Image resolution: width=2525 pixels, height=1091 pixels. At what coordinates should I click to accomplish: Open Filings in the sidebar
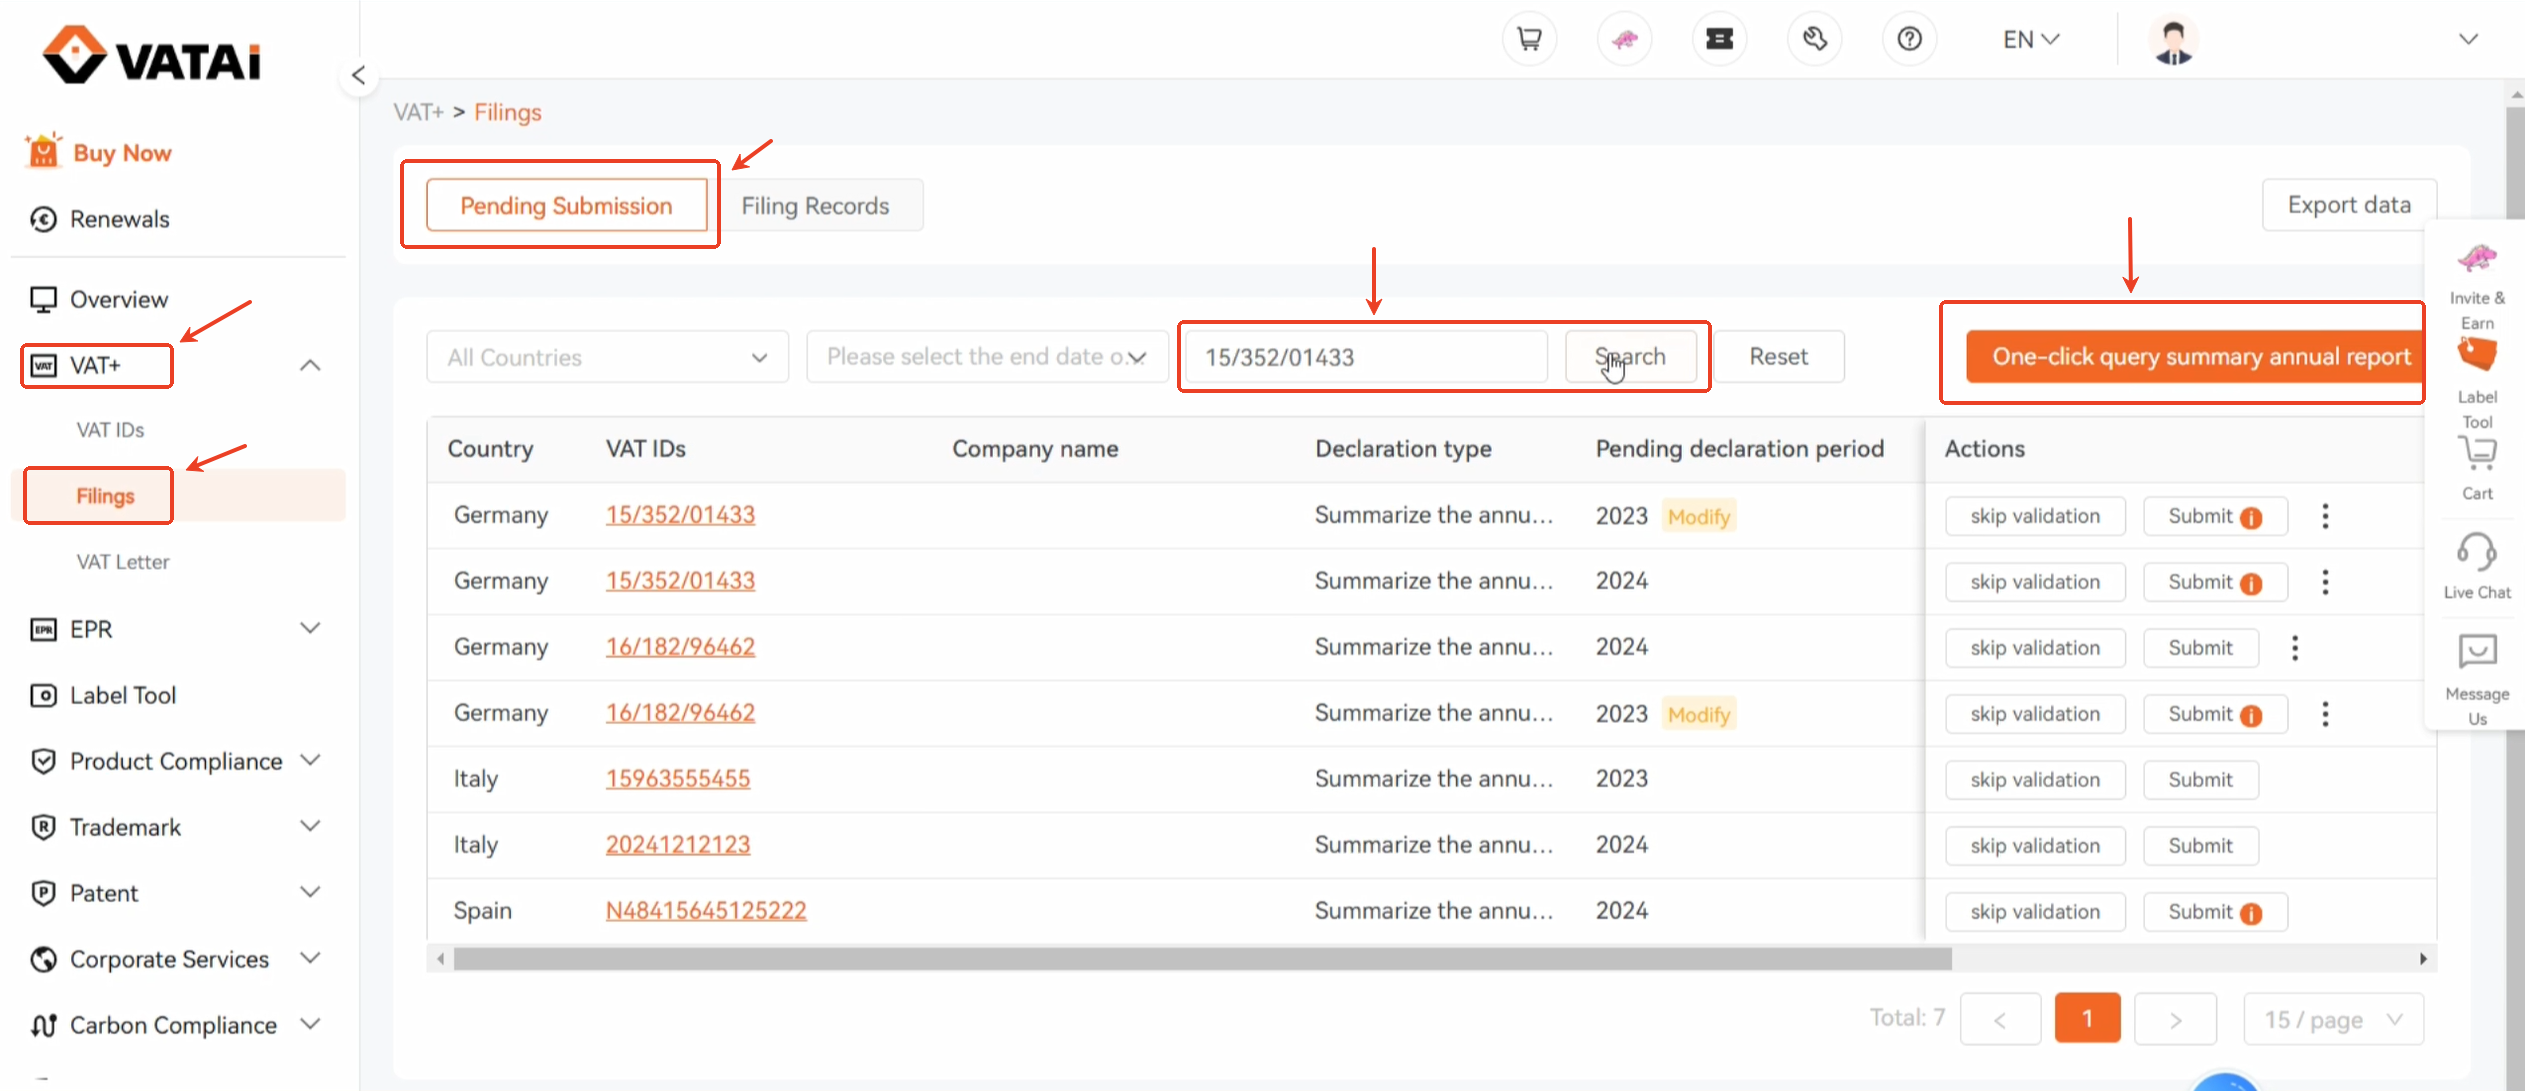click(x=104, y=496)
